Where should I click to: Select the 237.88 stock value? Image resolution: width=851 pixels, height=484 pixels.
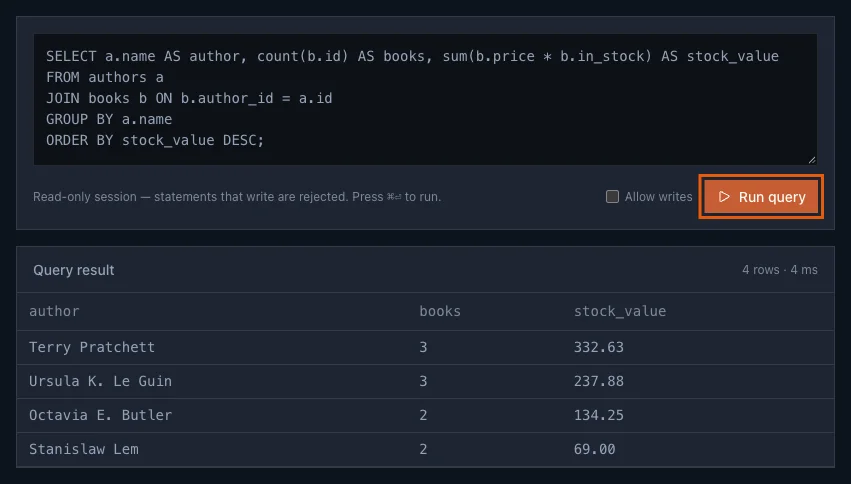(x=599, y=381)
